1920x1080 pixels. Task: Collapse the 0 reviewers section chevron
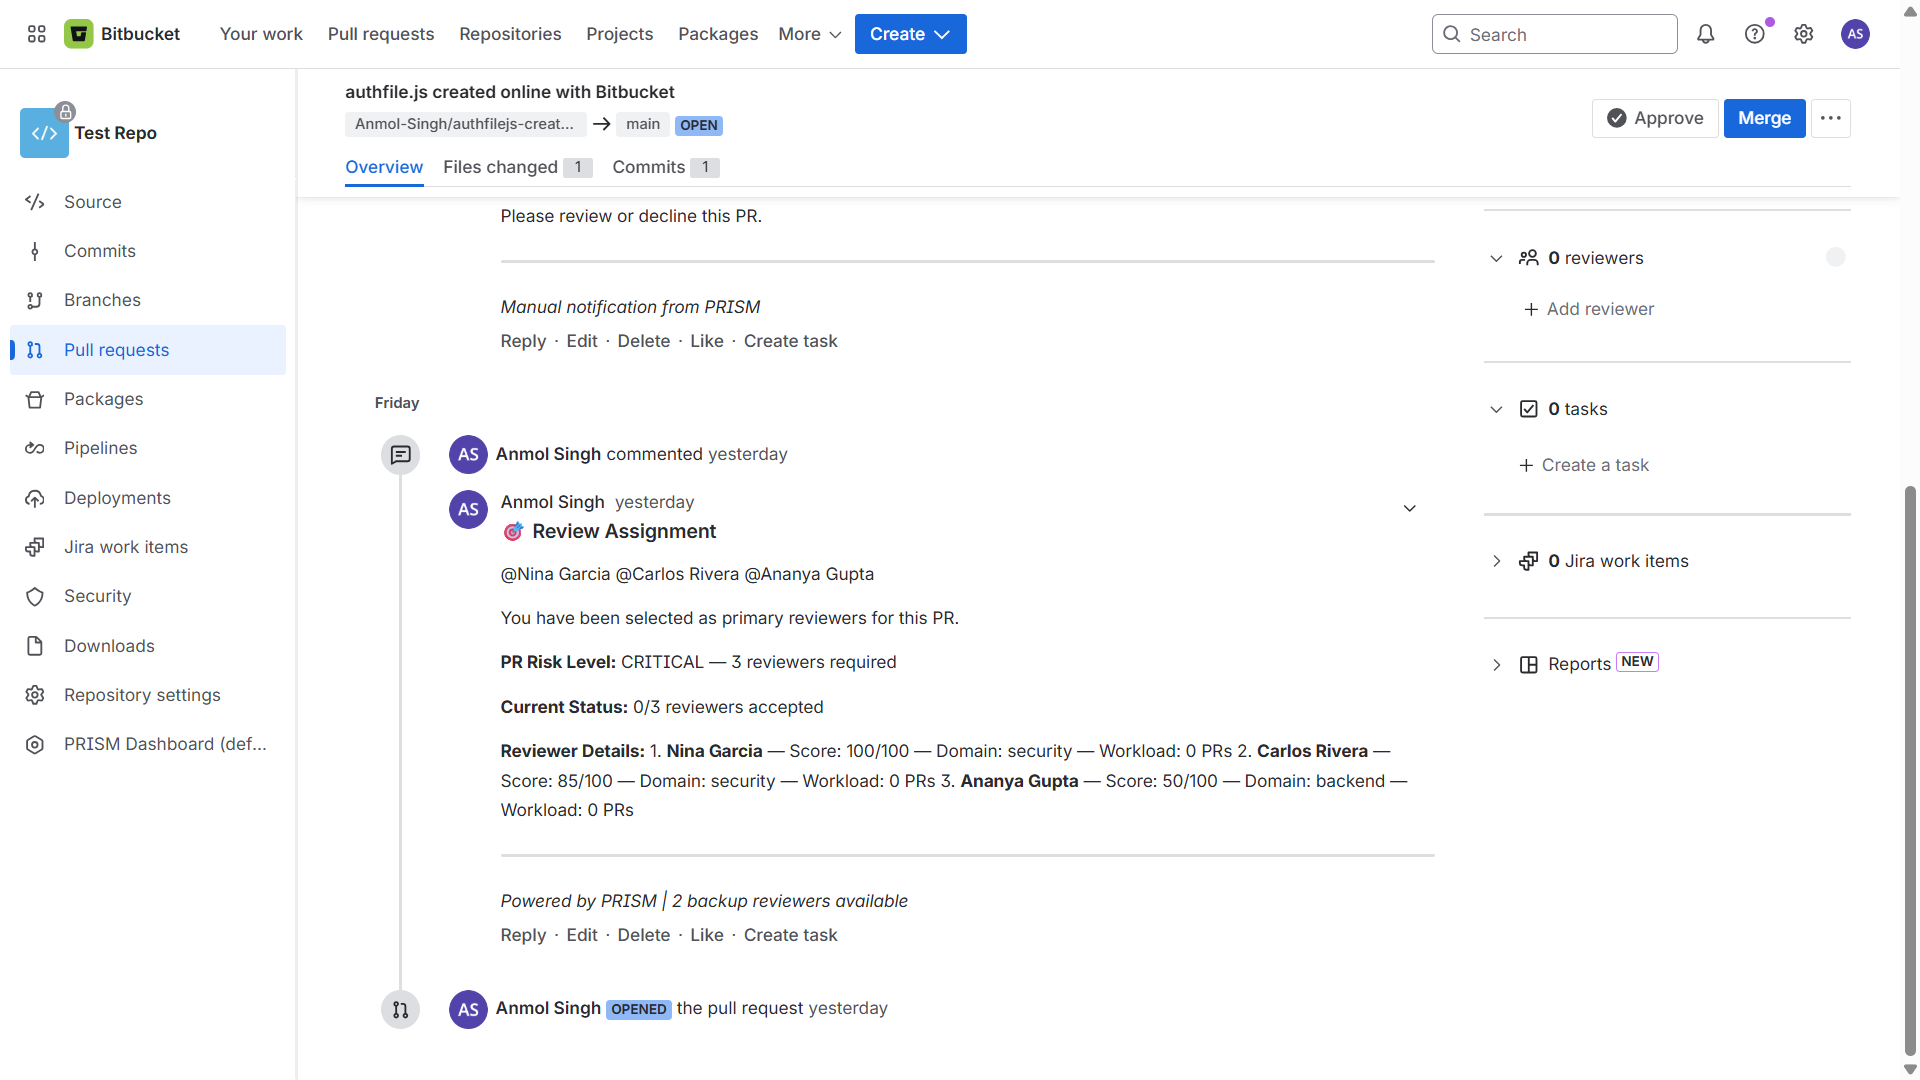click(1496, 258)
